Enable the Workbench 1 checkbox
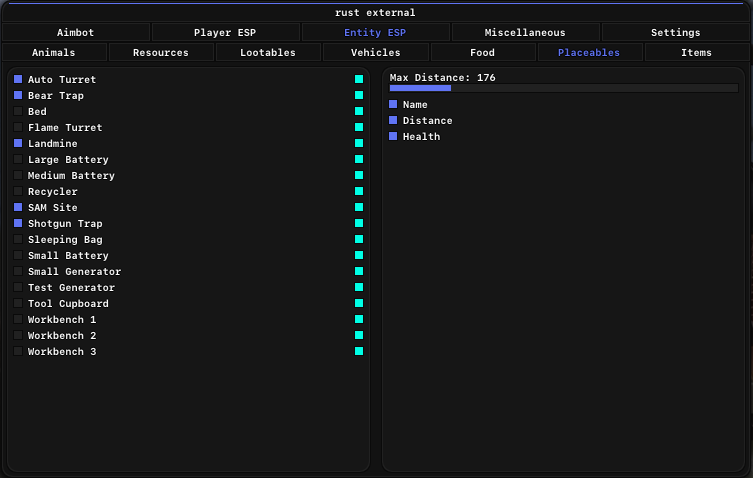Viewport: 753px width, 478px height. 18,319
